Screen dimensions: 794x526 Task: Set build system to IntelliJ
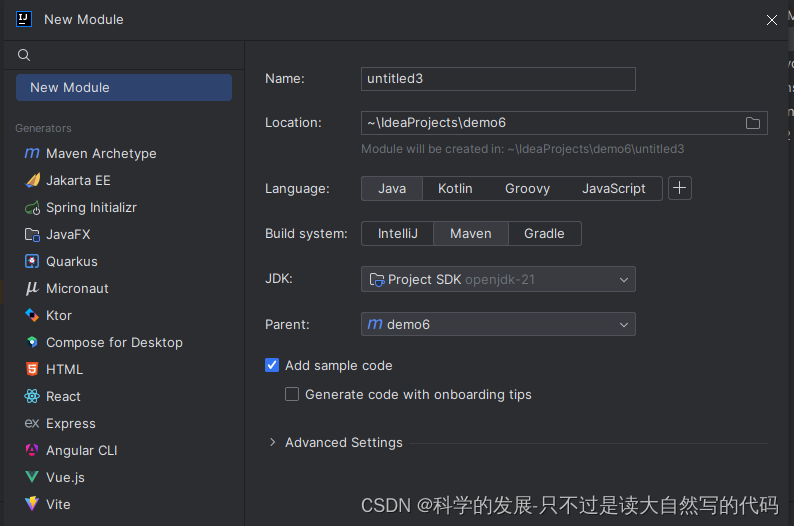point(398,233)
